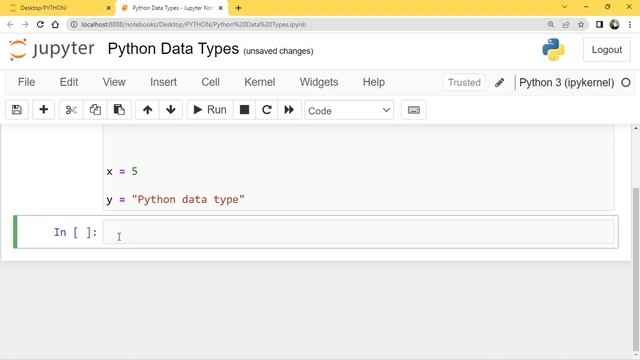Close the Python Data Types browser tab

pyautogui.click(x=220, y=8)
